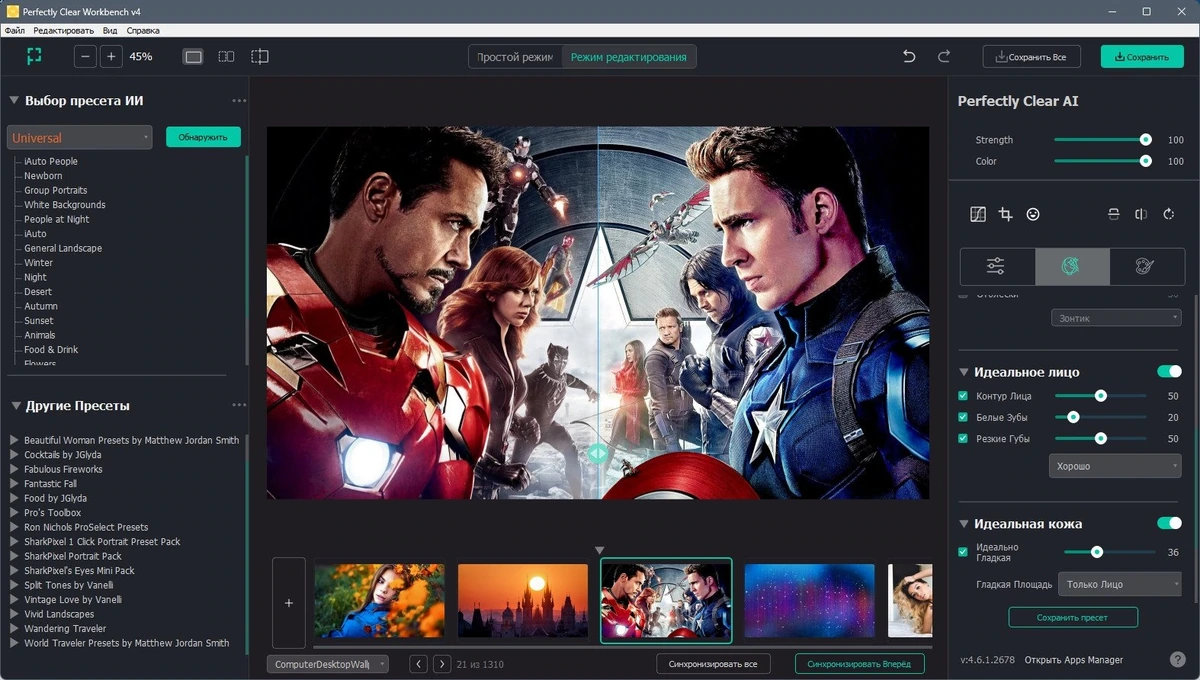Open options dots for AI preset selection
1200x680 pixels.
tap(239, 101)
